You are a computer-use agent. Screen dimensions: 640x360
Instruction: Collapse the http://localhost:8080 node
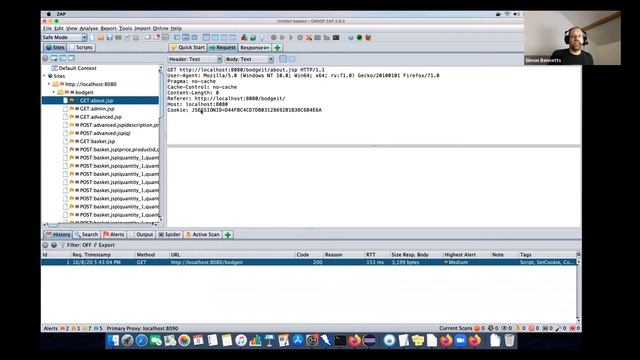point(49,84)
